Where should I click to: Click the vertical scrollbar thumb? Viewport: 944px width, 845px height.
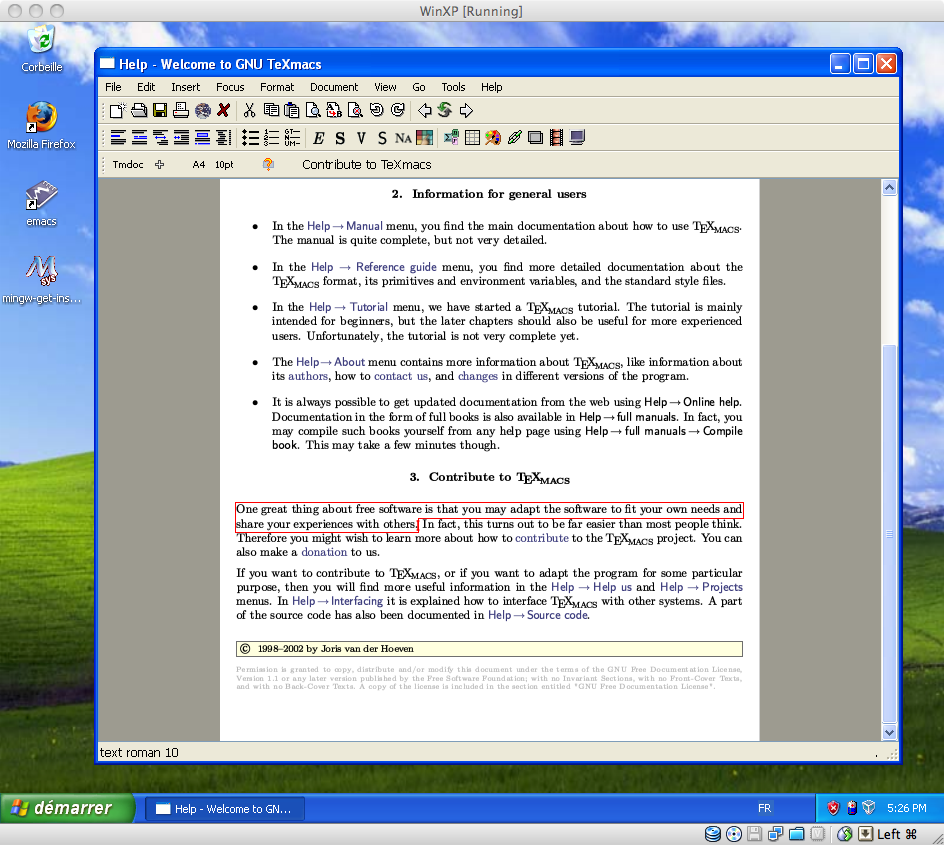[x=889, y=533]
